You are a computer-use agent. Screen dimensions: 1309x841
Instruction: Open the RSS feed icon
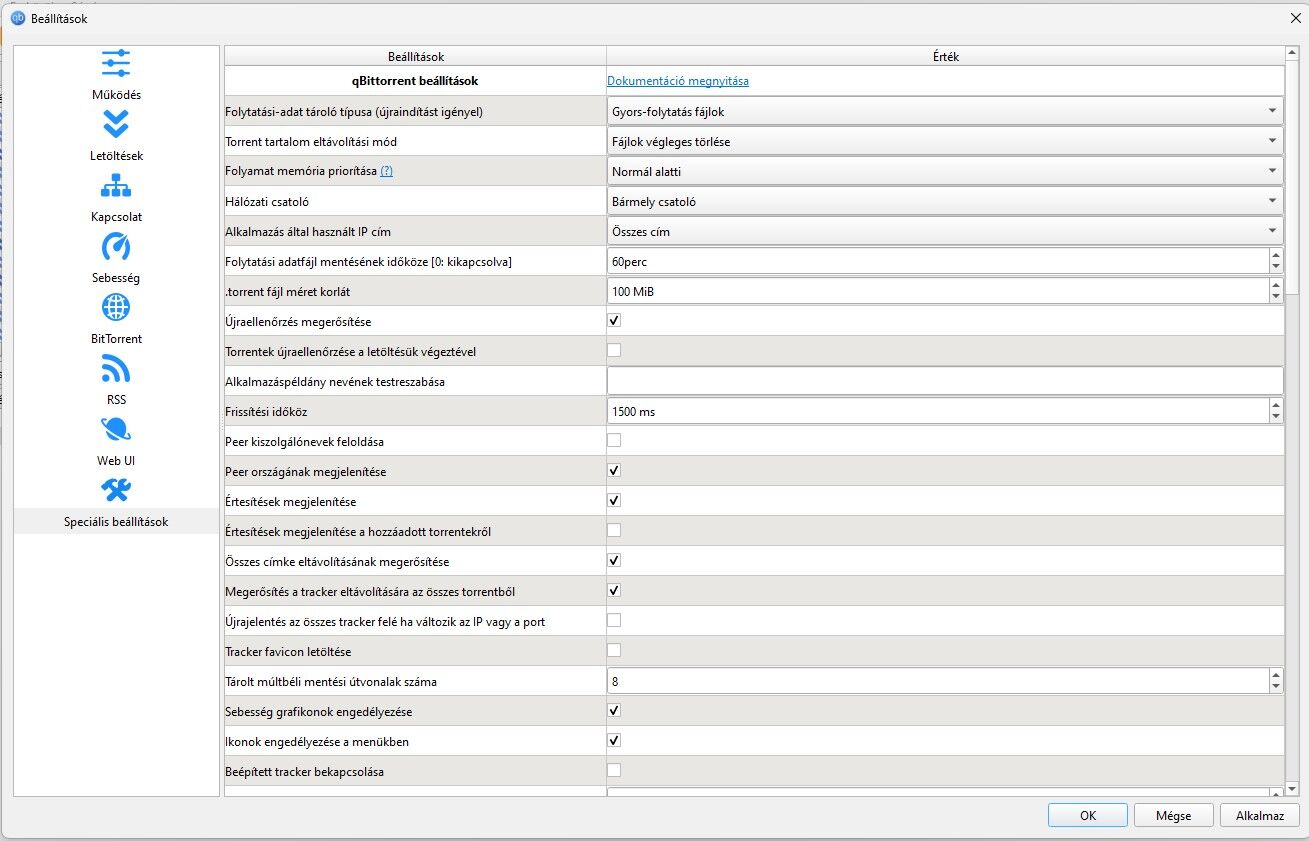116,369
